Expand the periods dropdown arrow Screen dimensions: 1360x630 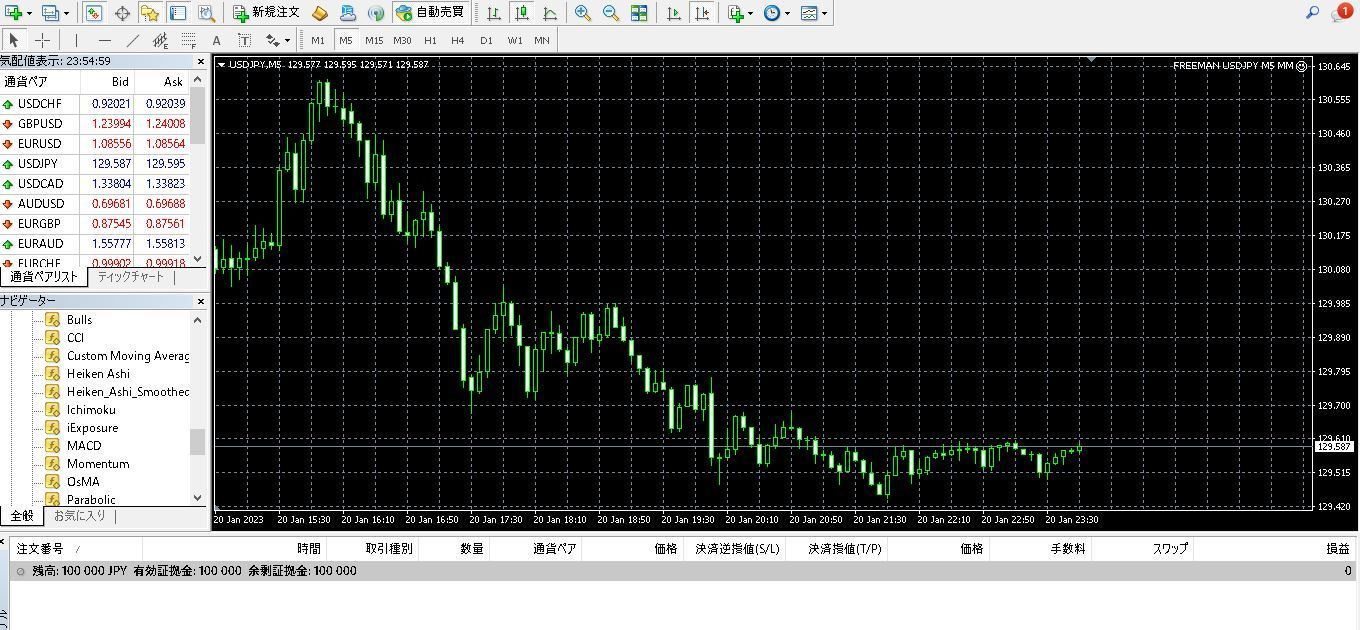(788, 13)
